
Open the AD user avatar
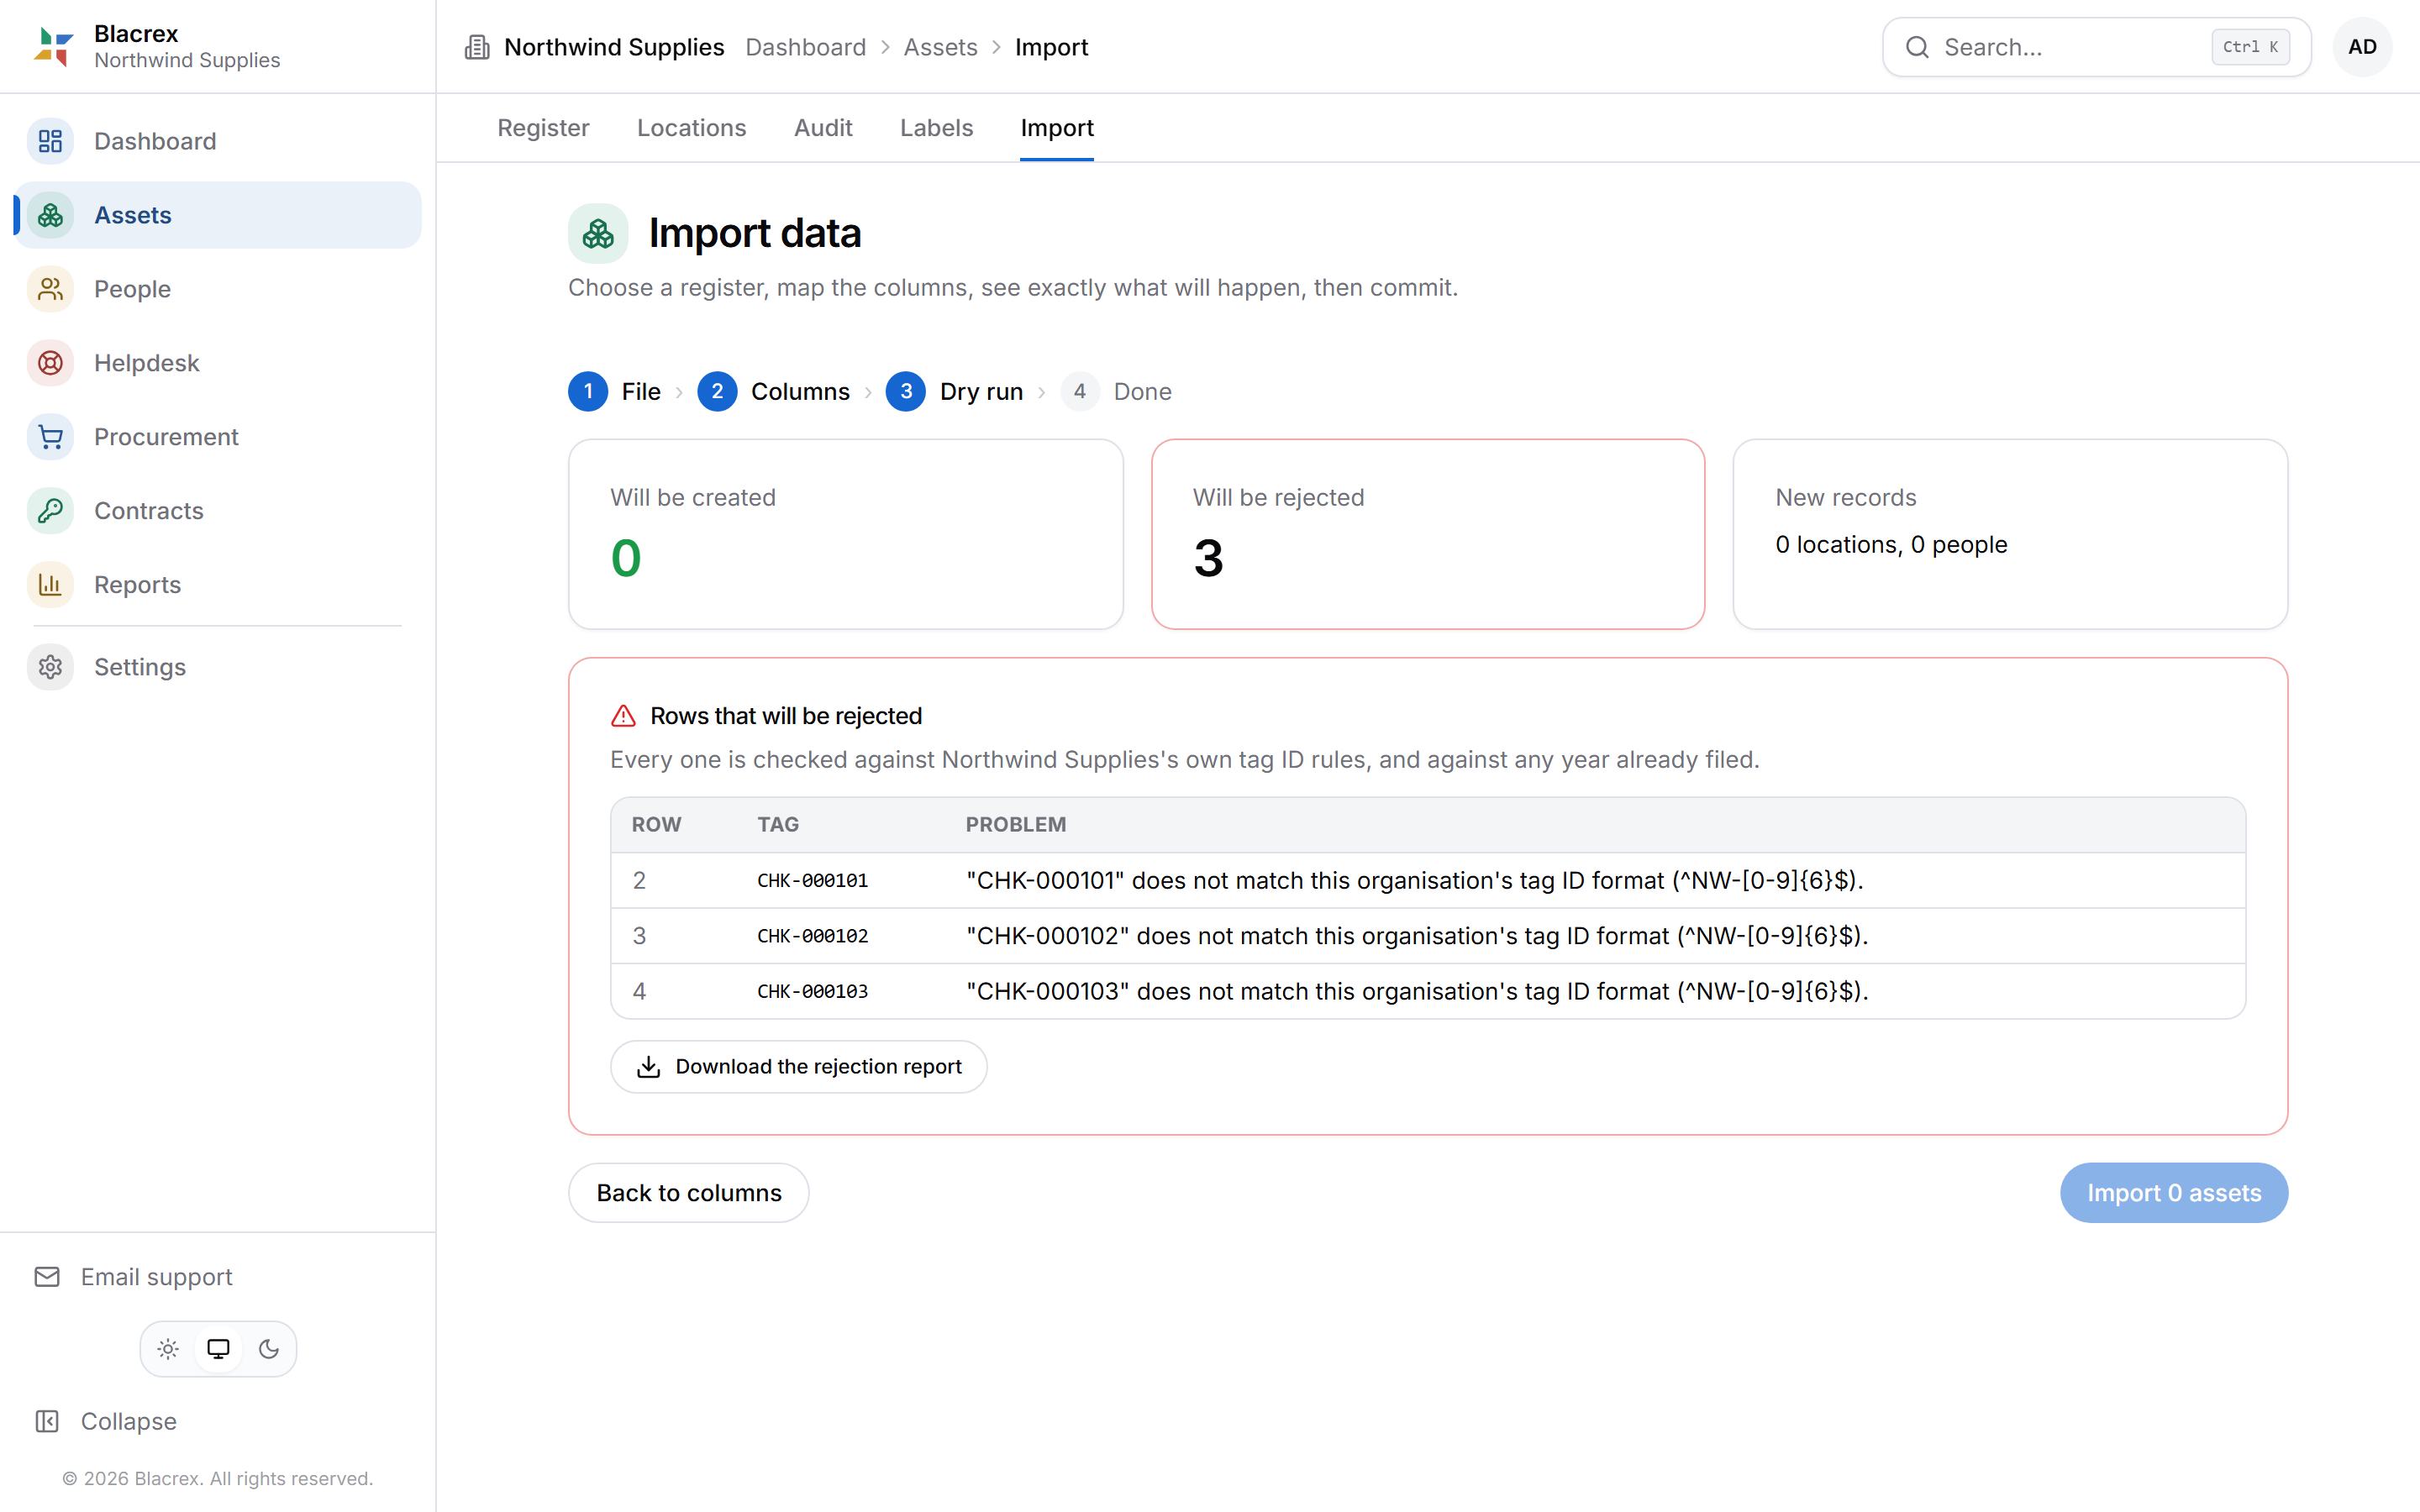(x=2362, y=47)
